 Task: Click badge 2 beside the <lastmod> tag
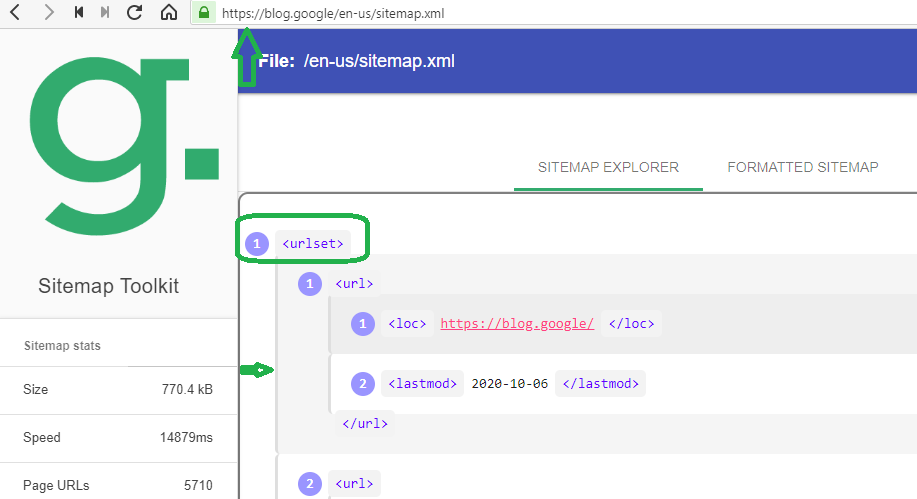coord(363,384)
